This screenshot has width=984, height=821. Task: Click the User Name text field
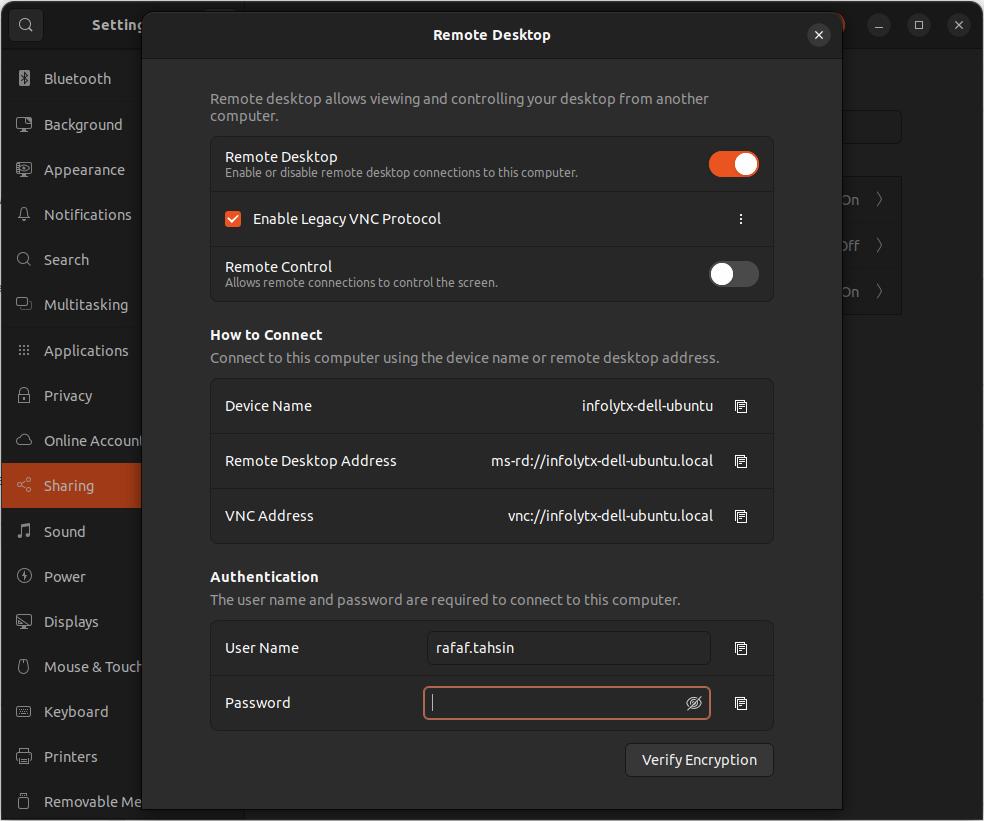tap(568, 648)
